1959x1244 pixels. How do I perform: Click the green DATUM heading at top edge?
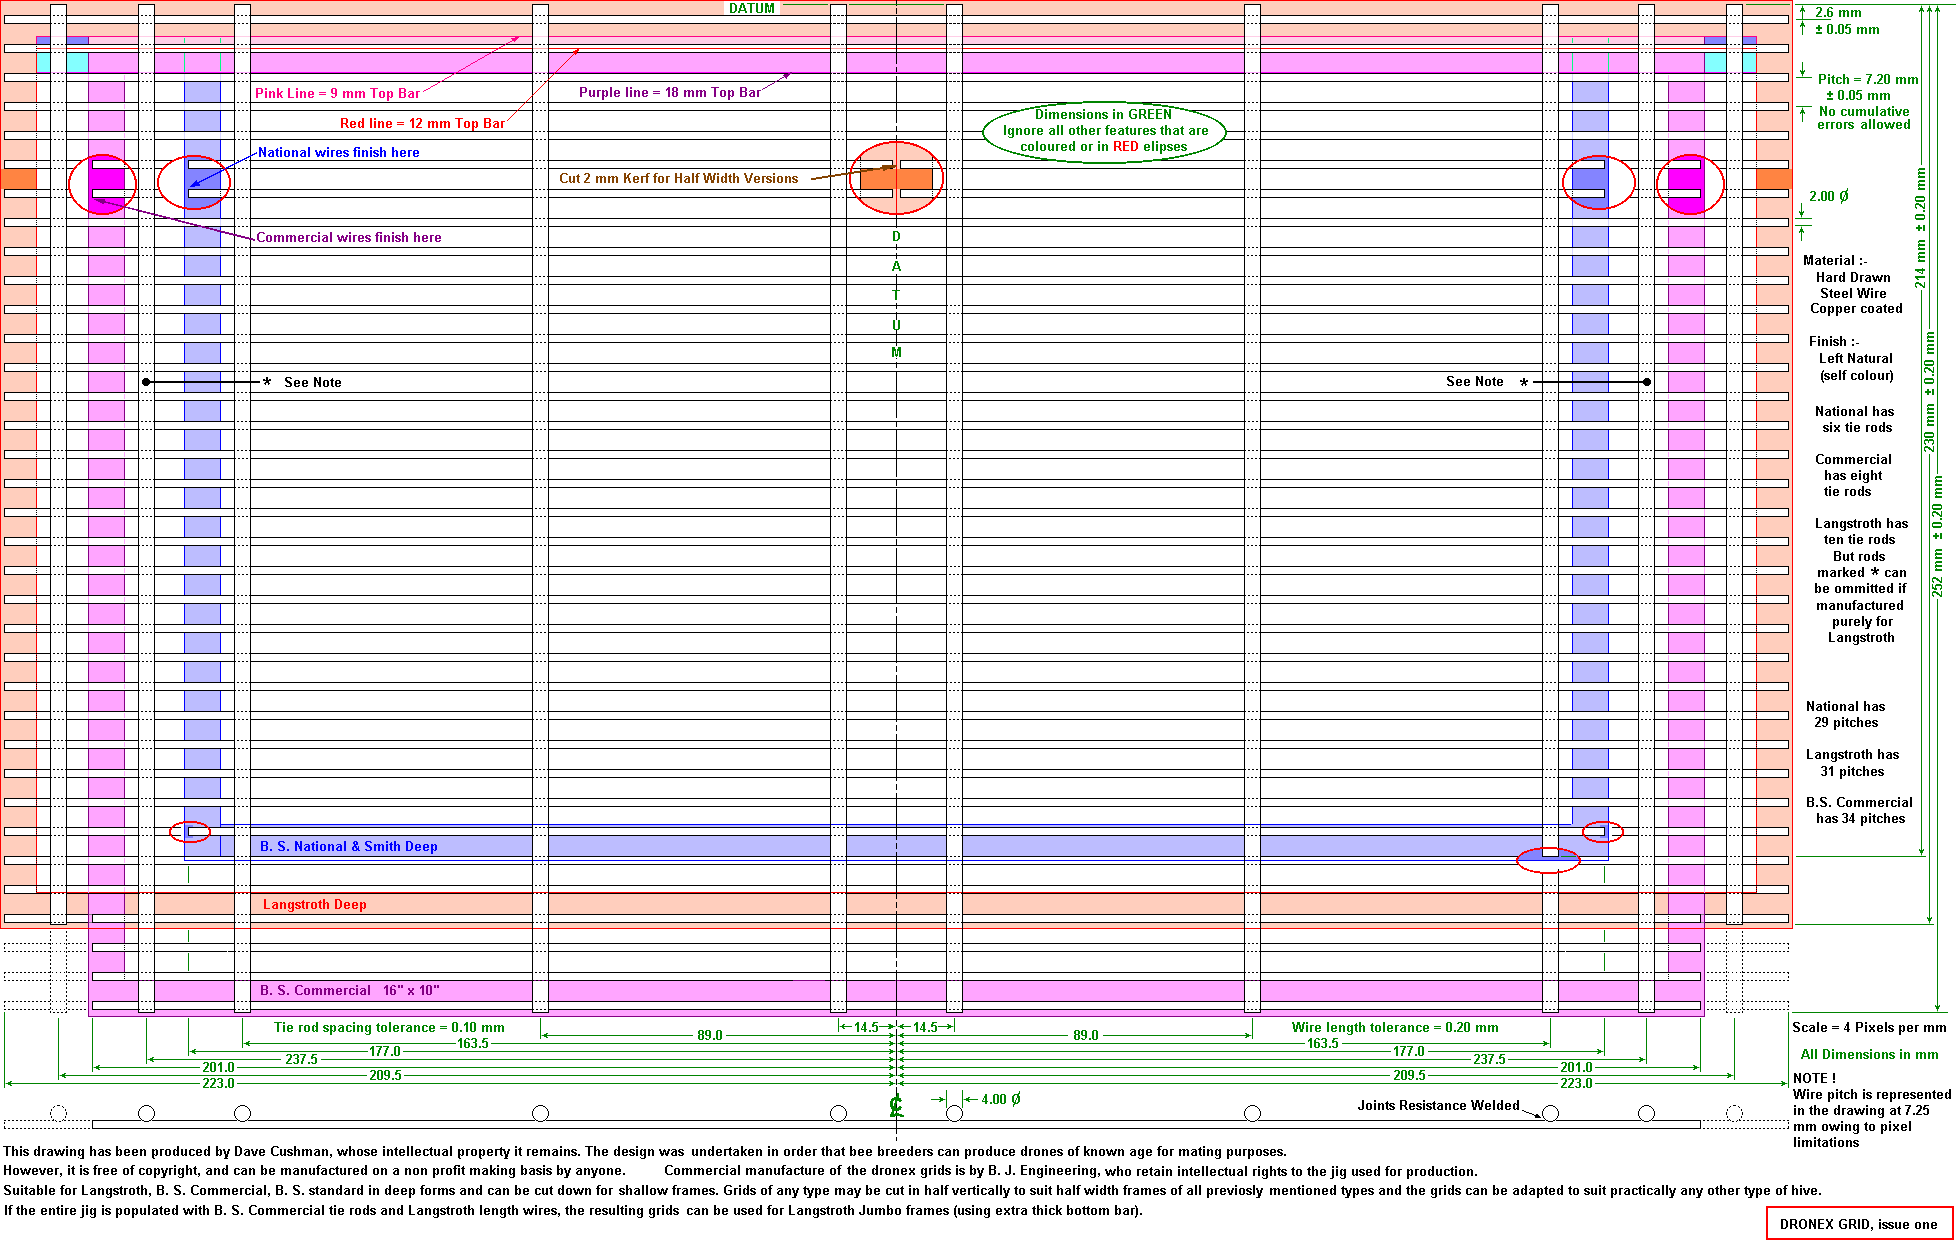click(751, 8)
